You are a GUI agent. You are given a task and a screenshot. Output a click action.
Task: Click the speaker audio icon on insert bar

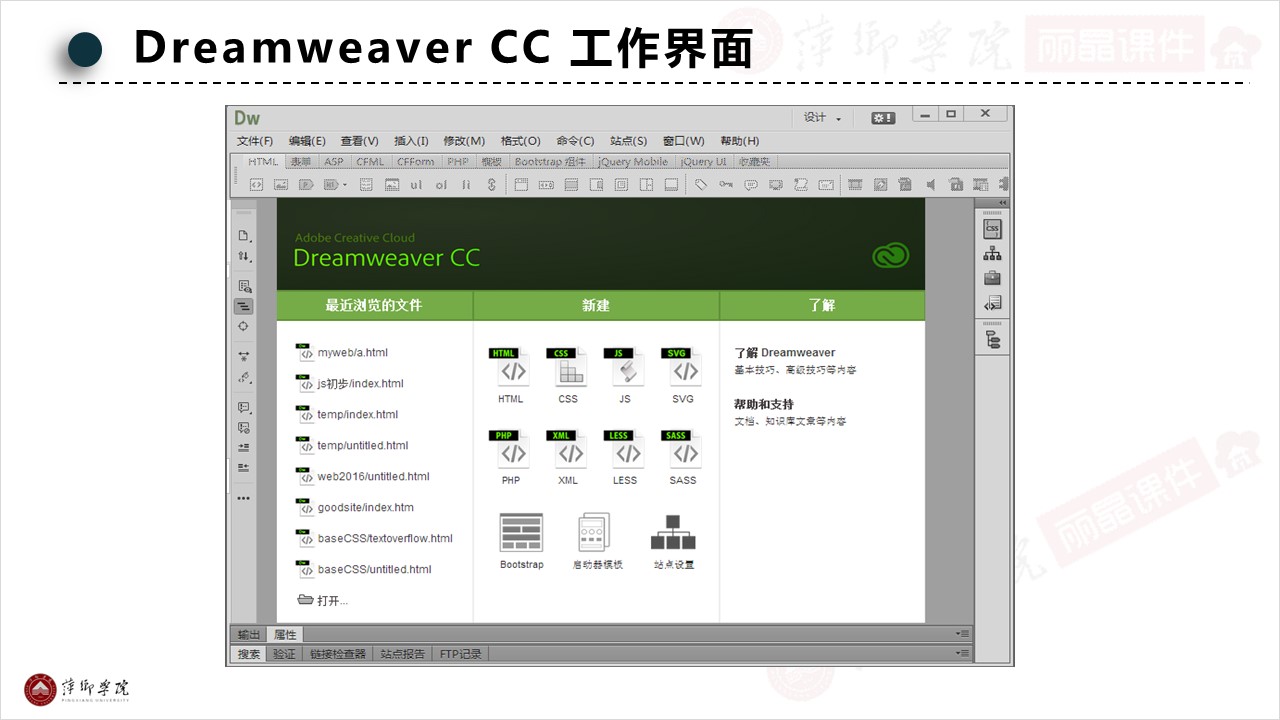930,185
